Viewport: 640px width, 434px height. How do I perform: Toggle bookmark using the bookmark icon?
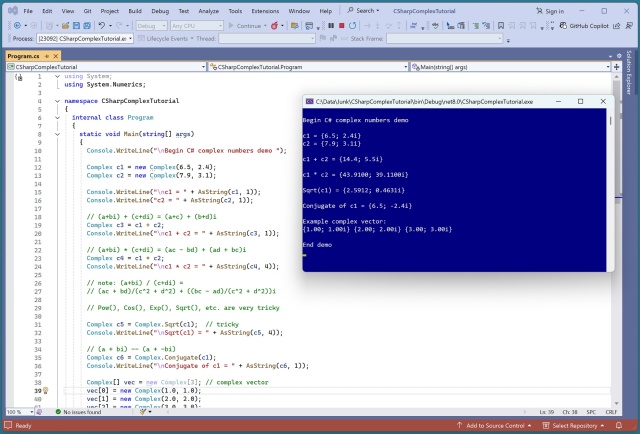tap(501, 26)
